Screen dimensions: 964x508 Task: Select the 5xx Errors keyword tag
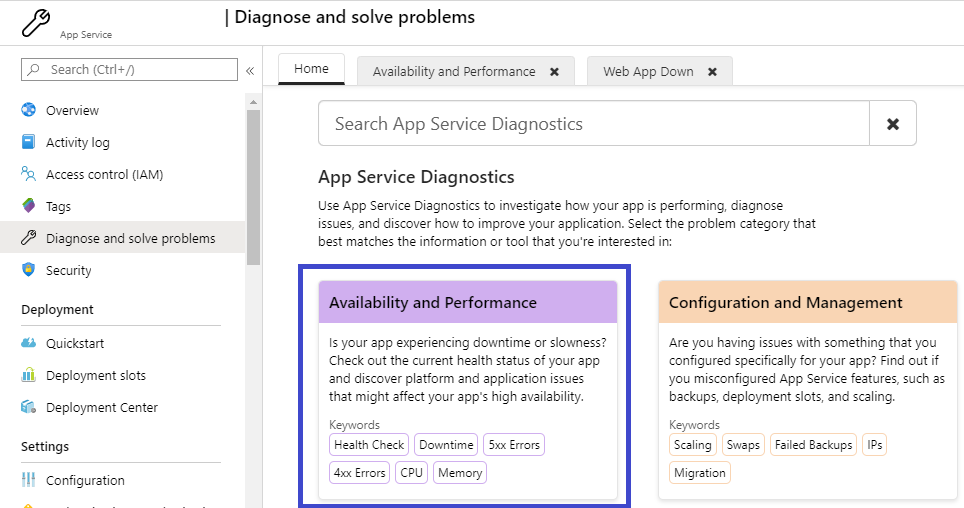tap(514, 445)
